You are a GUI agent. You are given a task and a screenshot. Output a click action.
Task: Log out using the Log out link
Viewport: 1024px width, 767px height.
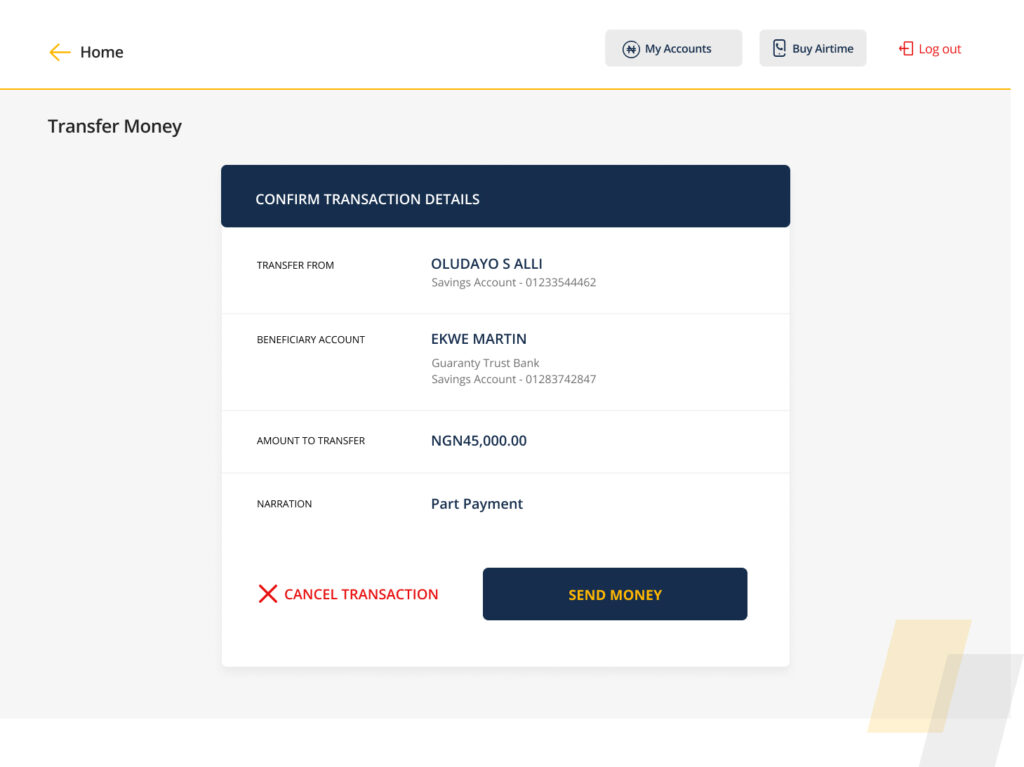tap(940, 49)
